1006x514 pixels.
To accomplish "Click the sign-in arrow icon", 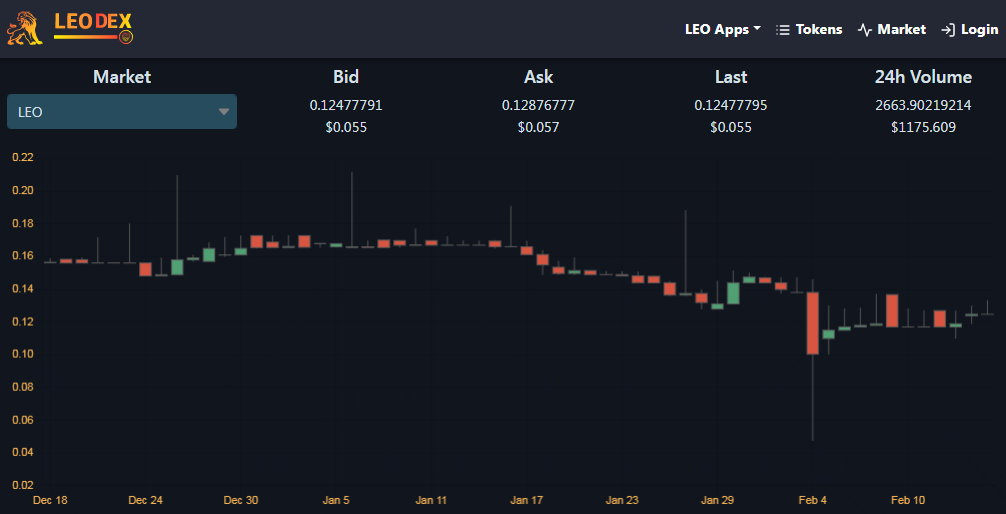I will (948, 30).
